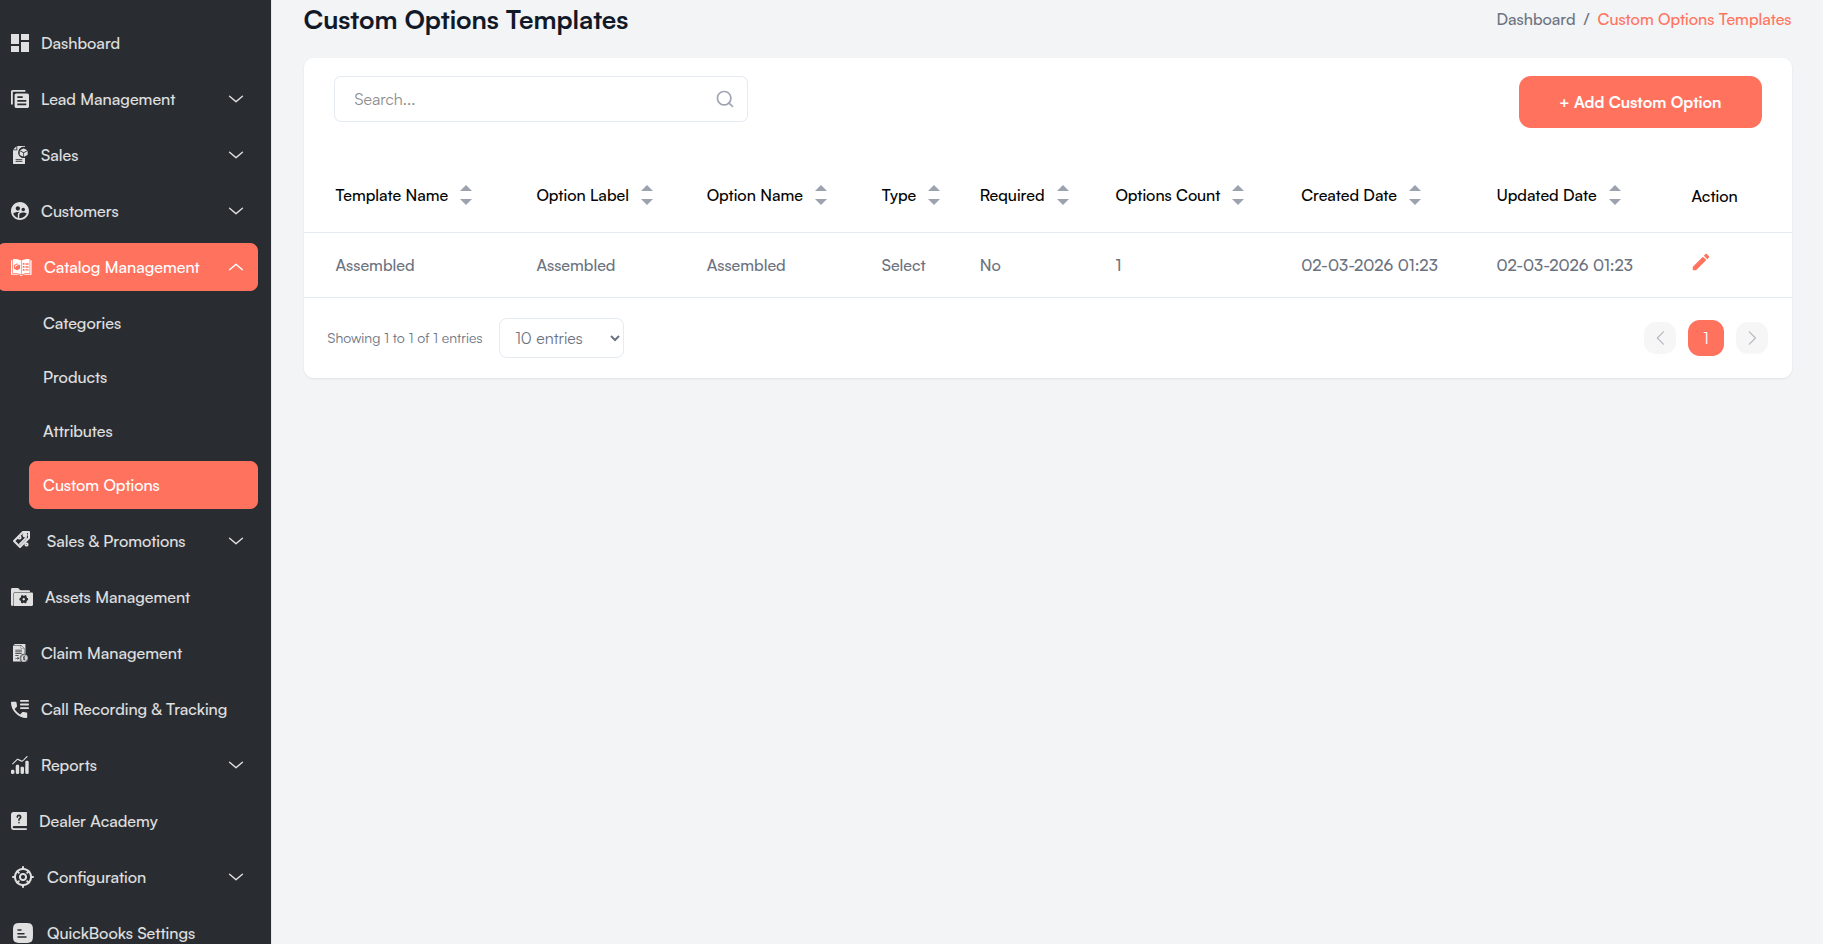Expand the Sales menu chevron
Image resolution: width=1826 pixels, height=944 pixels.
click(236, 155)
